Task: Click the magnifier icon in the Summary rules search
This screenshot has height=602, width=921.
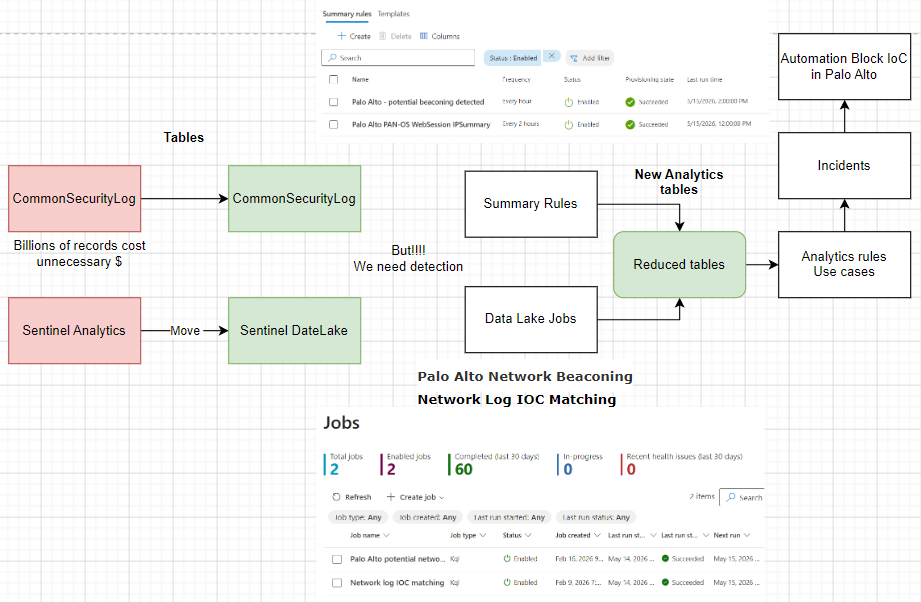Action: [x=332, y=58]
